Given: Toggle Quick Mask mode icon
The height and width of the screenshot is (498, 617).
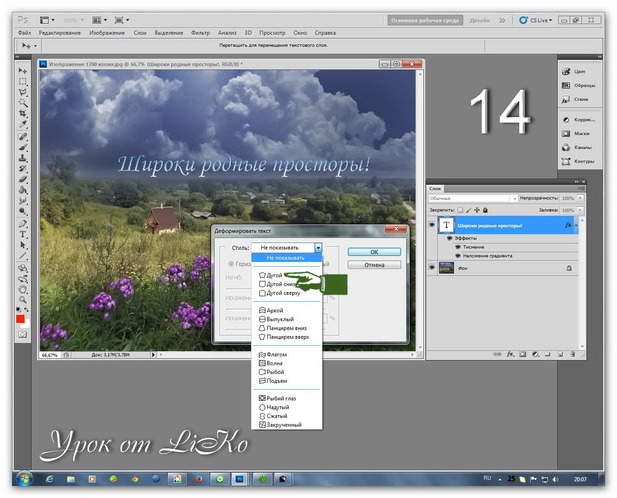Looking at the screenshot, I should point(22,335).
